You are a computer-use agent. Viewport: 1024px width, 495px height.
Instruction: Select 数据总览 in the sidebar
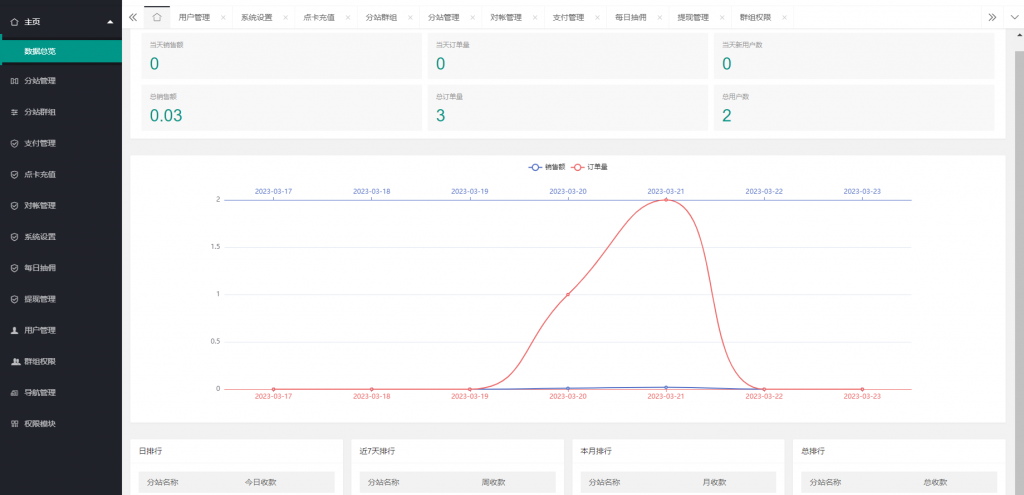click(61, 52)
